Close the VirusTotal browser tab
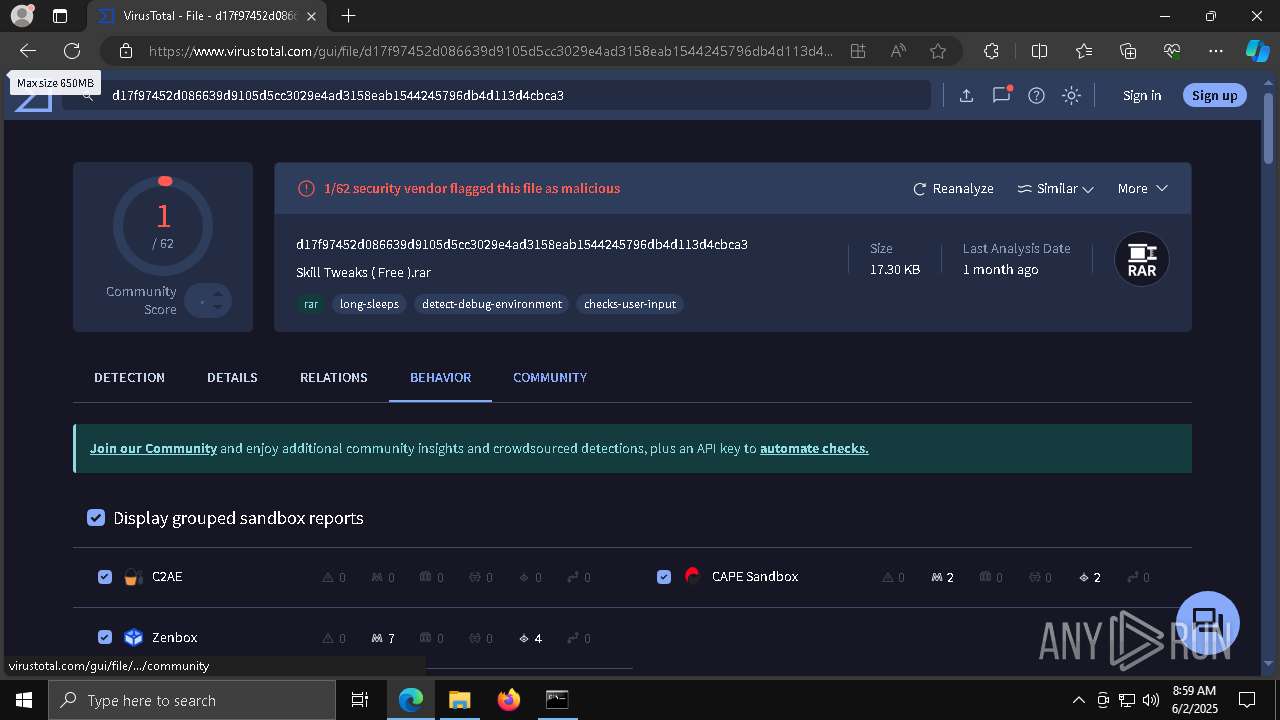 (x=312, y=16)
